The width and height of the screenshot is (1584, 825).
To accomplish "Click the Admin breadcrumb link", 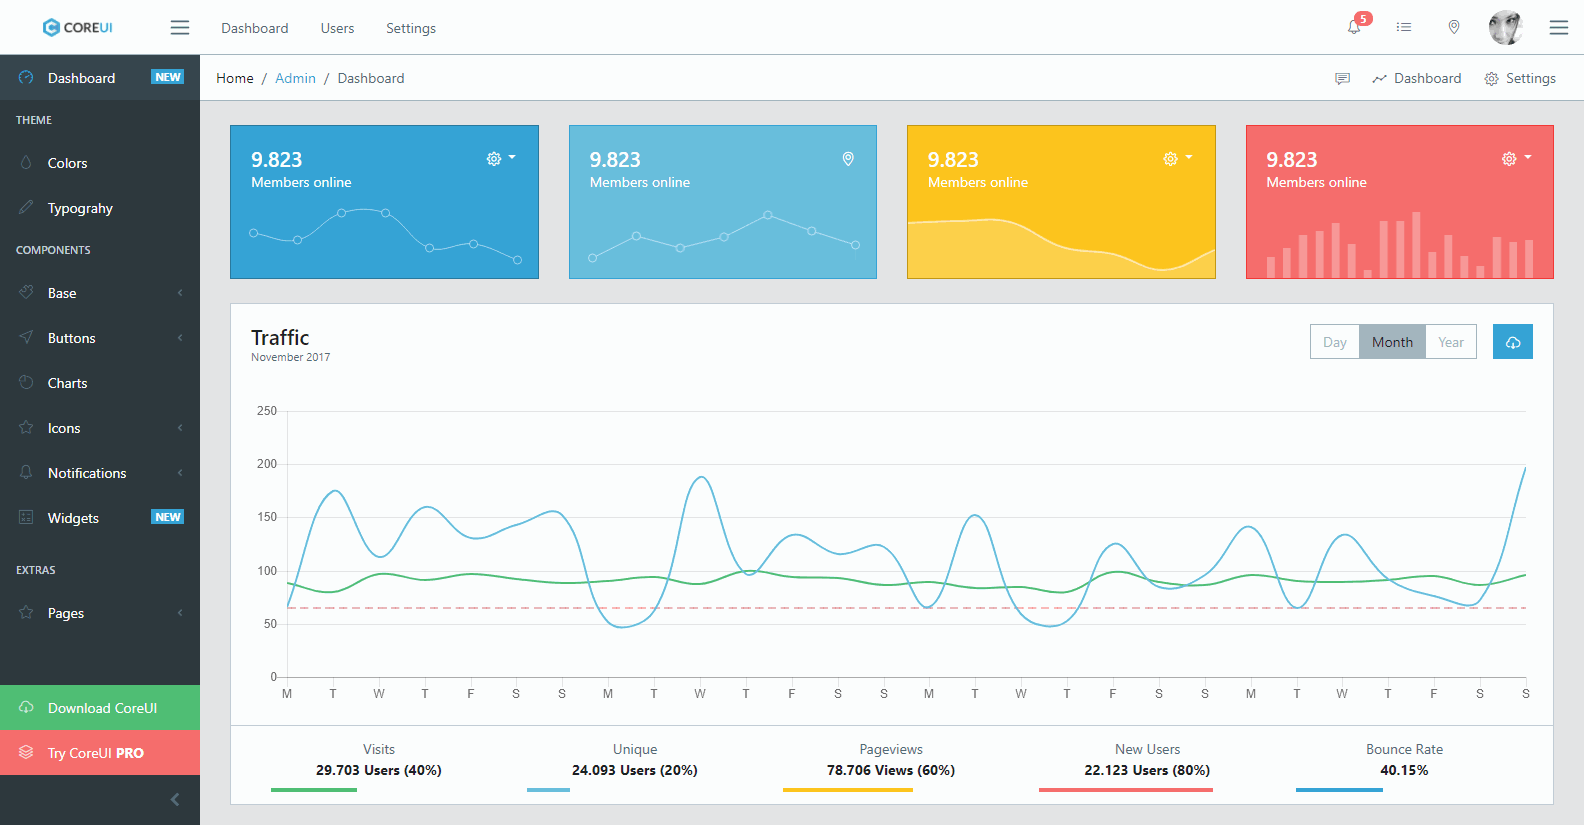I will coord(295,78).
